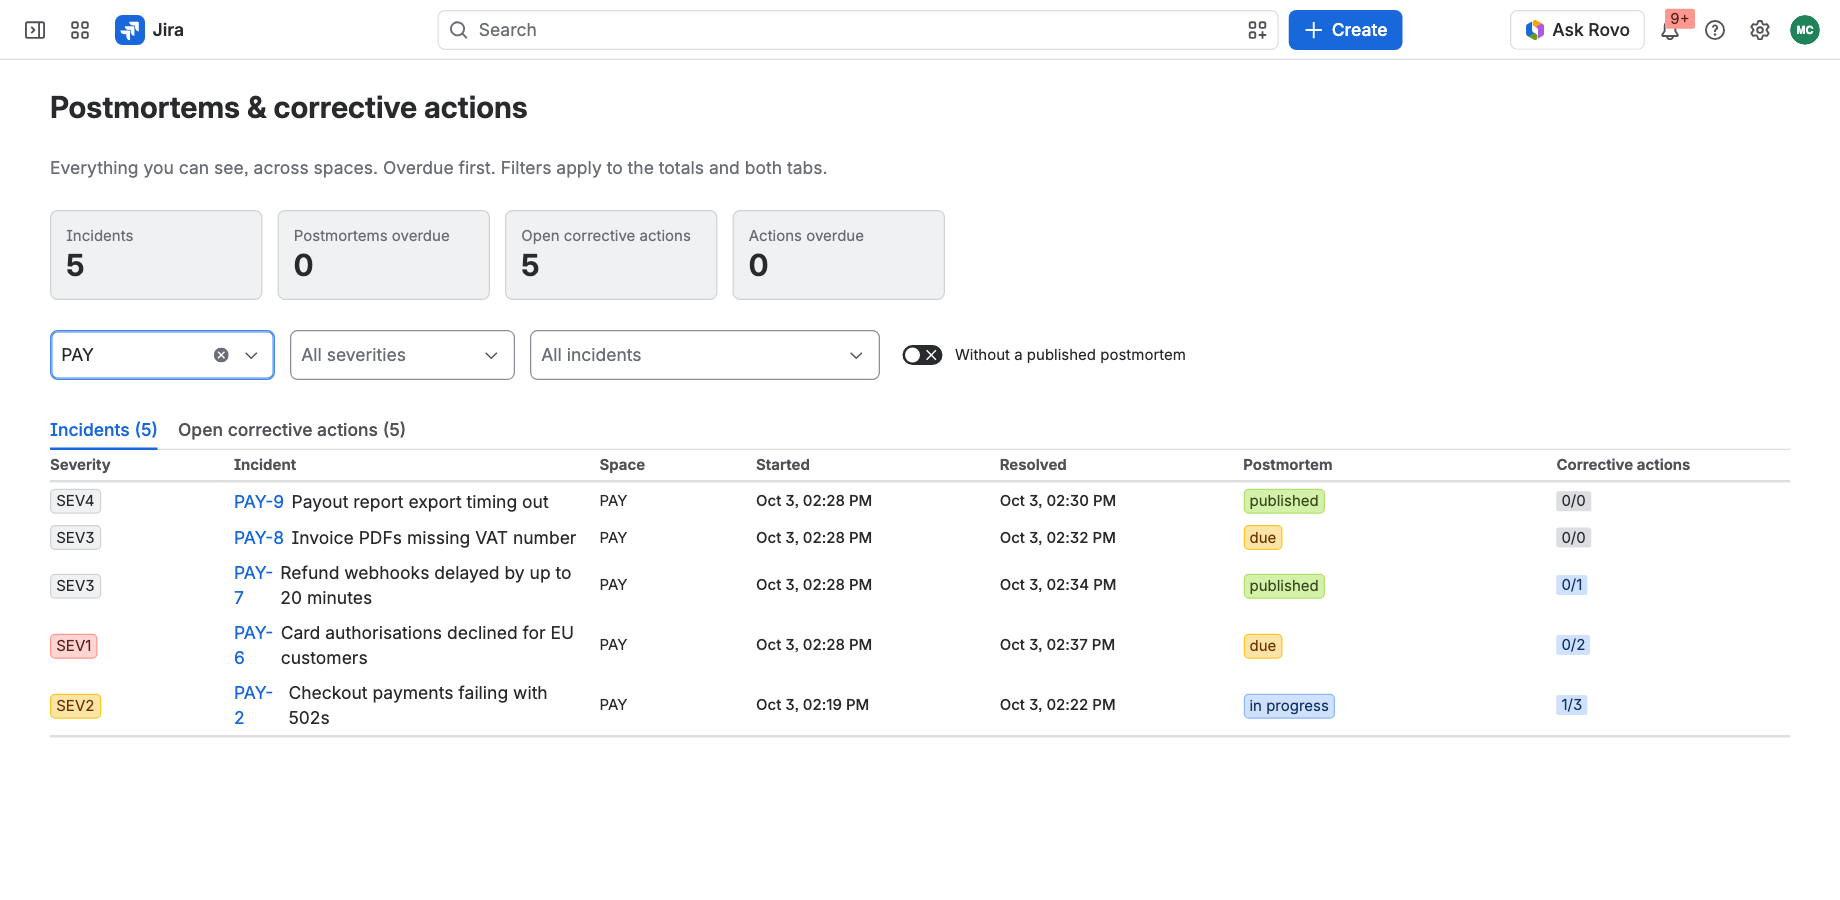This screenshot has height=900, width=1840.
Task: Click the Incidents summary card
Action: pos(156,255)
